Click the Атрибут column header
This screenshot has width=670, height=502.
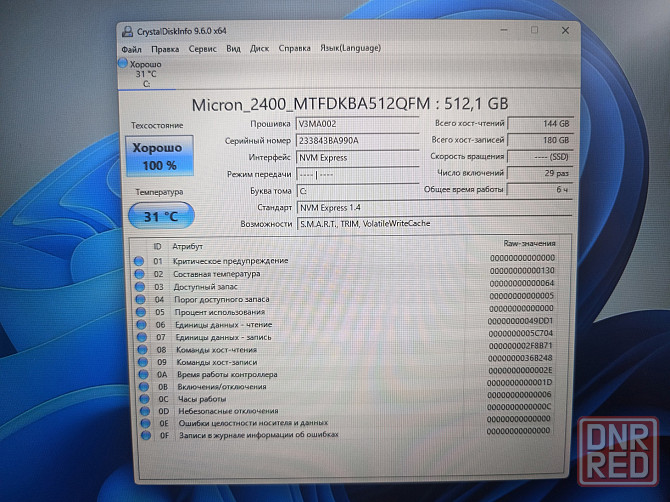pyautogui.click(x=187, y=247)
